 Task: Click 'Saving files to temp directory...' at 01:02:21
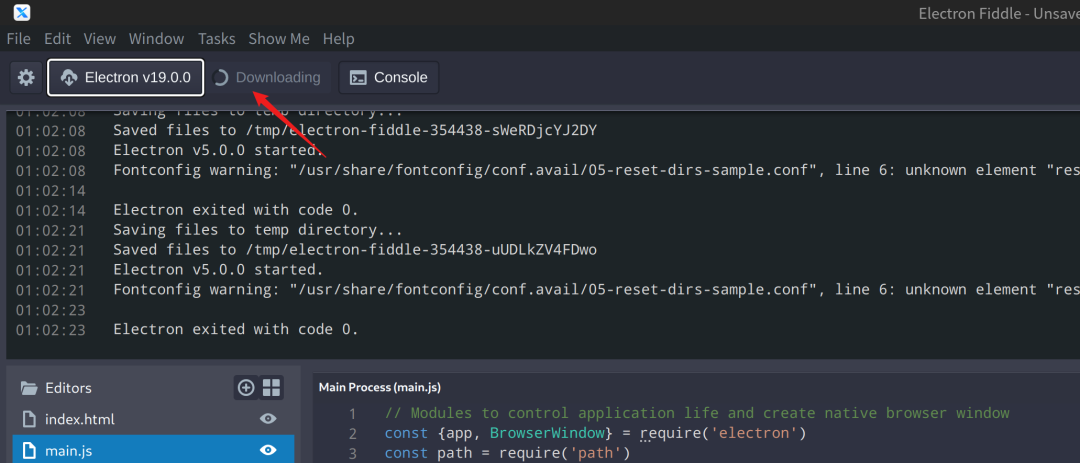tap(258, 229)
